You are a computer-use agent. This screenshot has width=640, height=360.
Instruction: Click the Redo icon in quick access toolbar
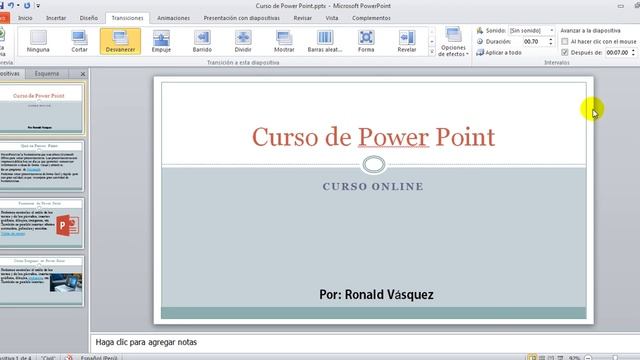(27, 5)
